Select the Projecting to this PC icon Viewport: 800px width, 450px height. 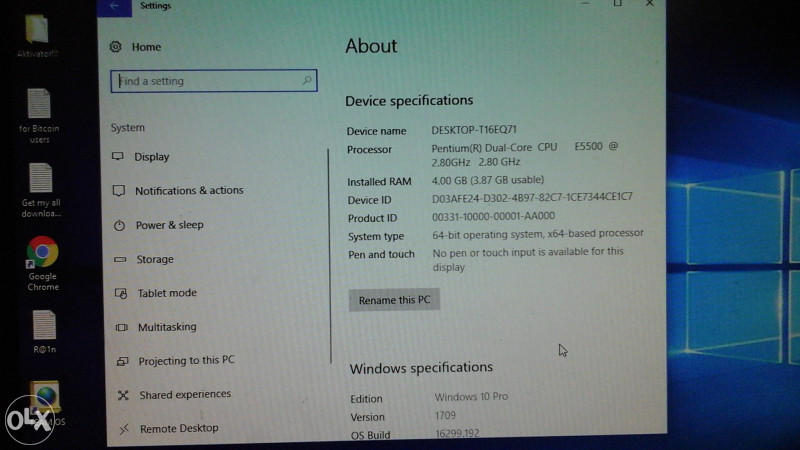pyautogui.click(x=122, y=361)
